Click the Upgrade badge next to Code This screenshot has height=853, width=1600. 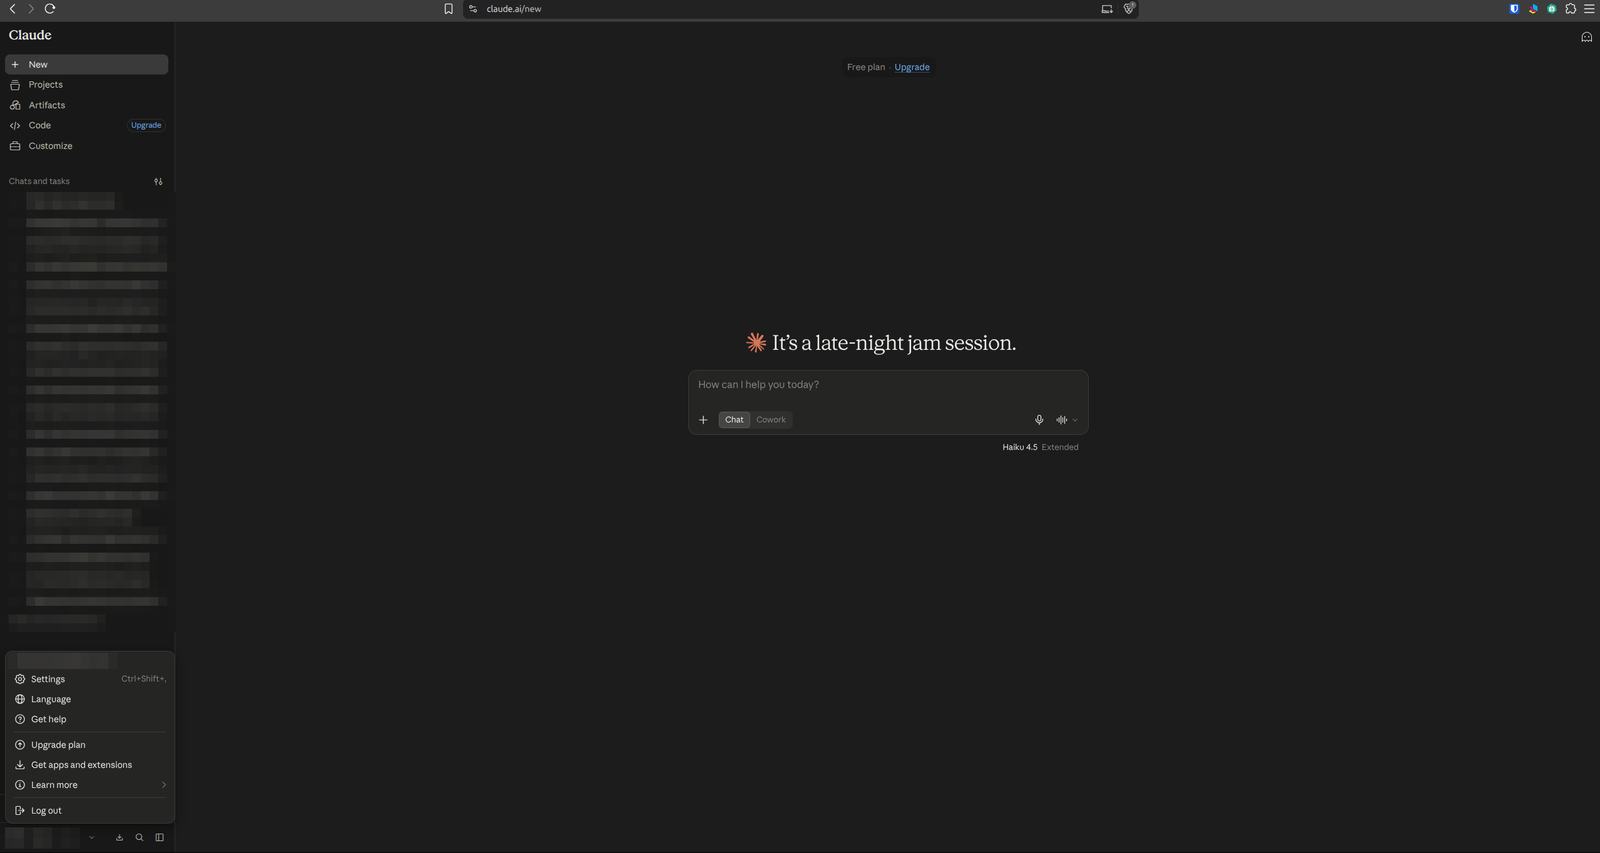coord(146,125)
